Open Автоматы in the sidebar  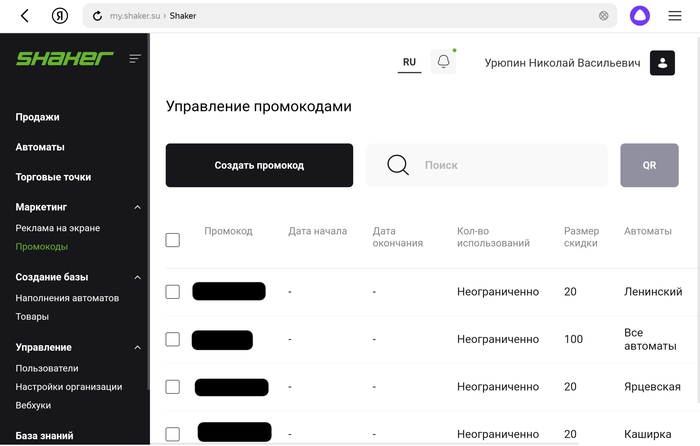[x=40, y=147]
